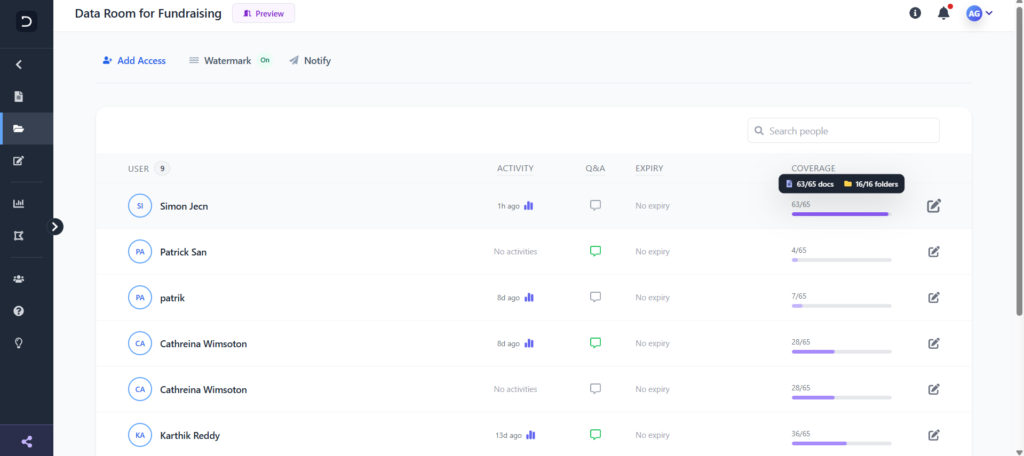Click the SI avatar for Simon Jecn

[140, 206]
